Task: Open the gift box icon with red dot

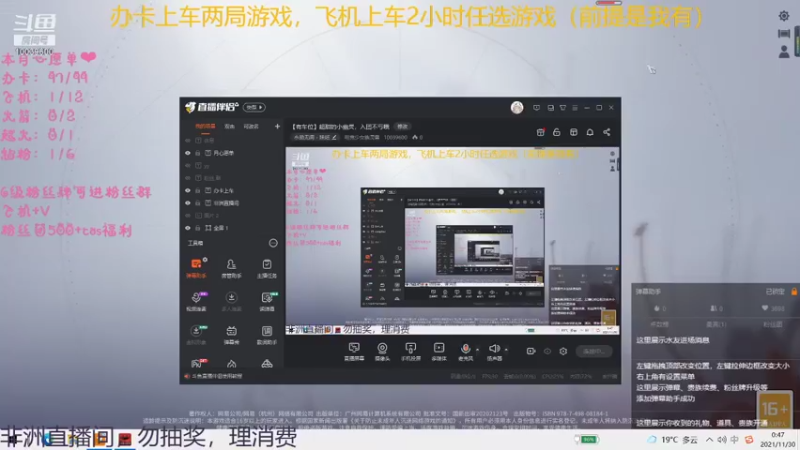Action: 540,132
